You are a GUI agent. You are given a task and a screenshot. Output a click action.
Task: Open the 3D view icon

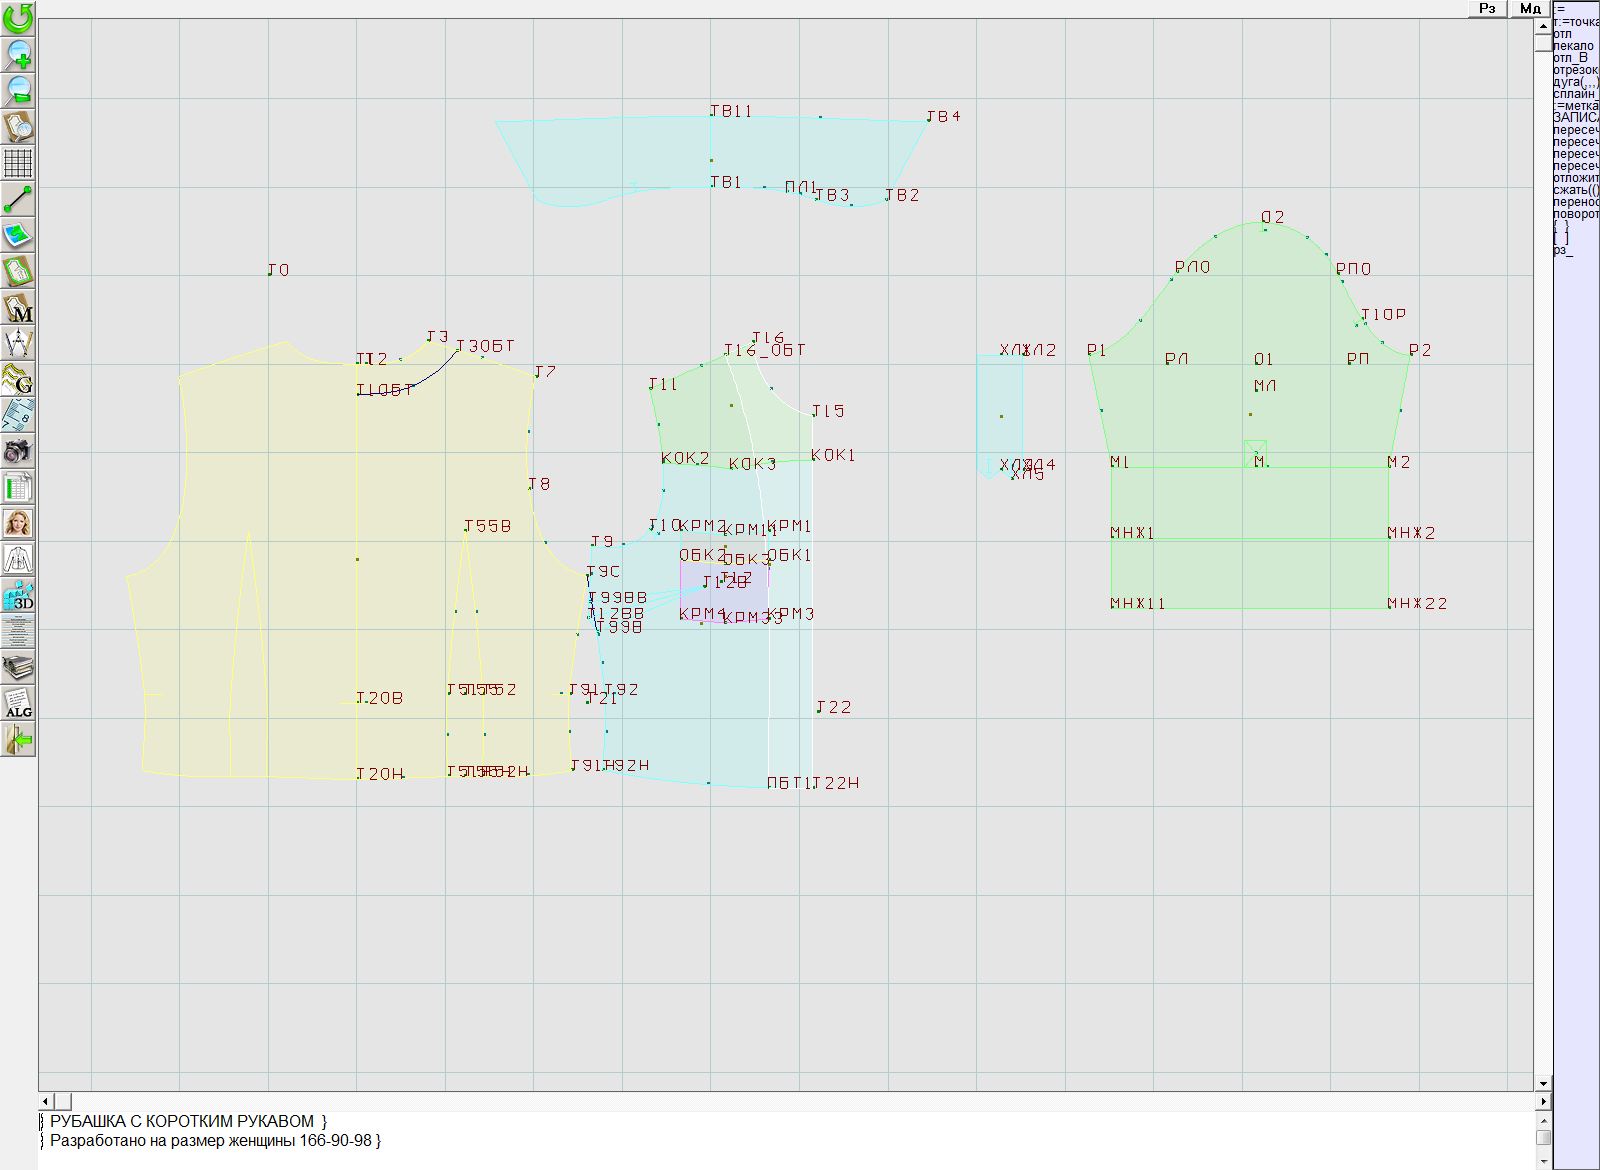18,595
